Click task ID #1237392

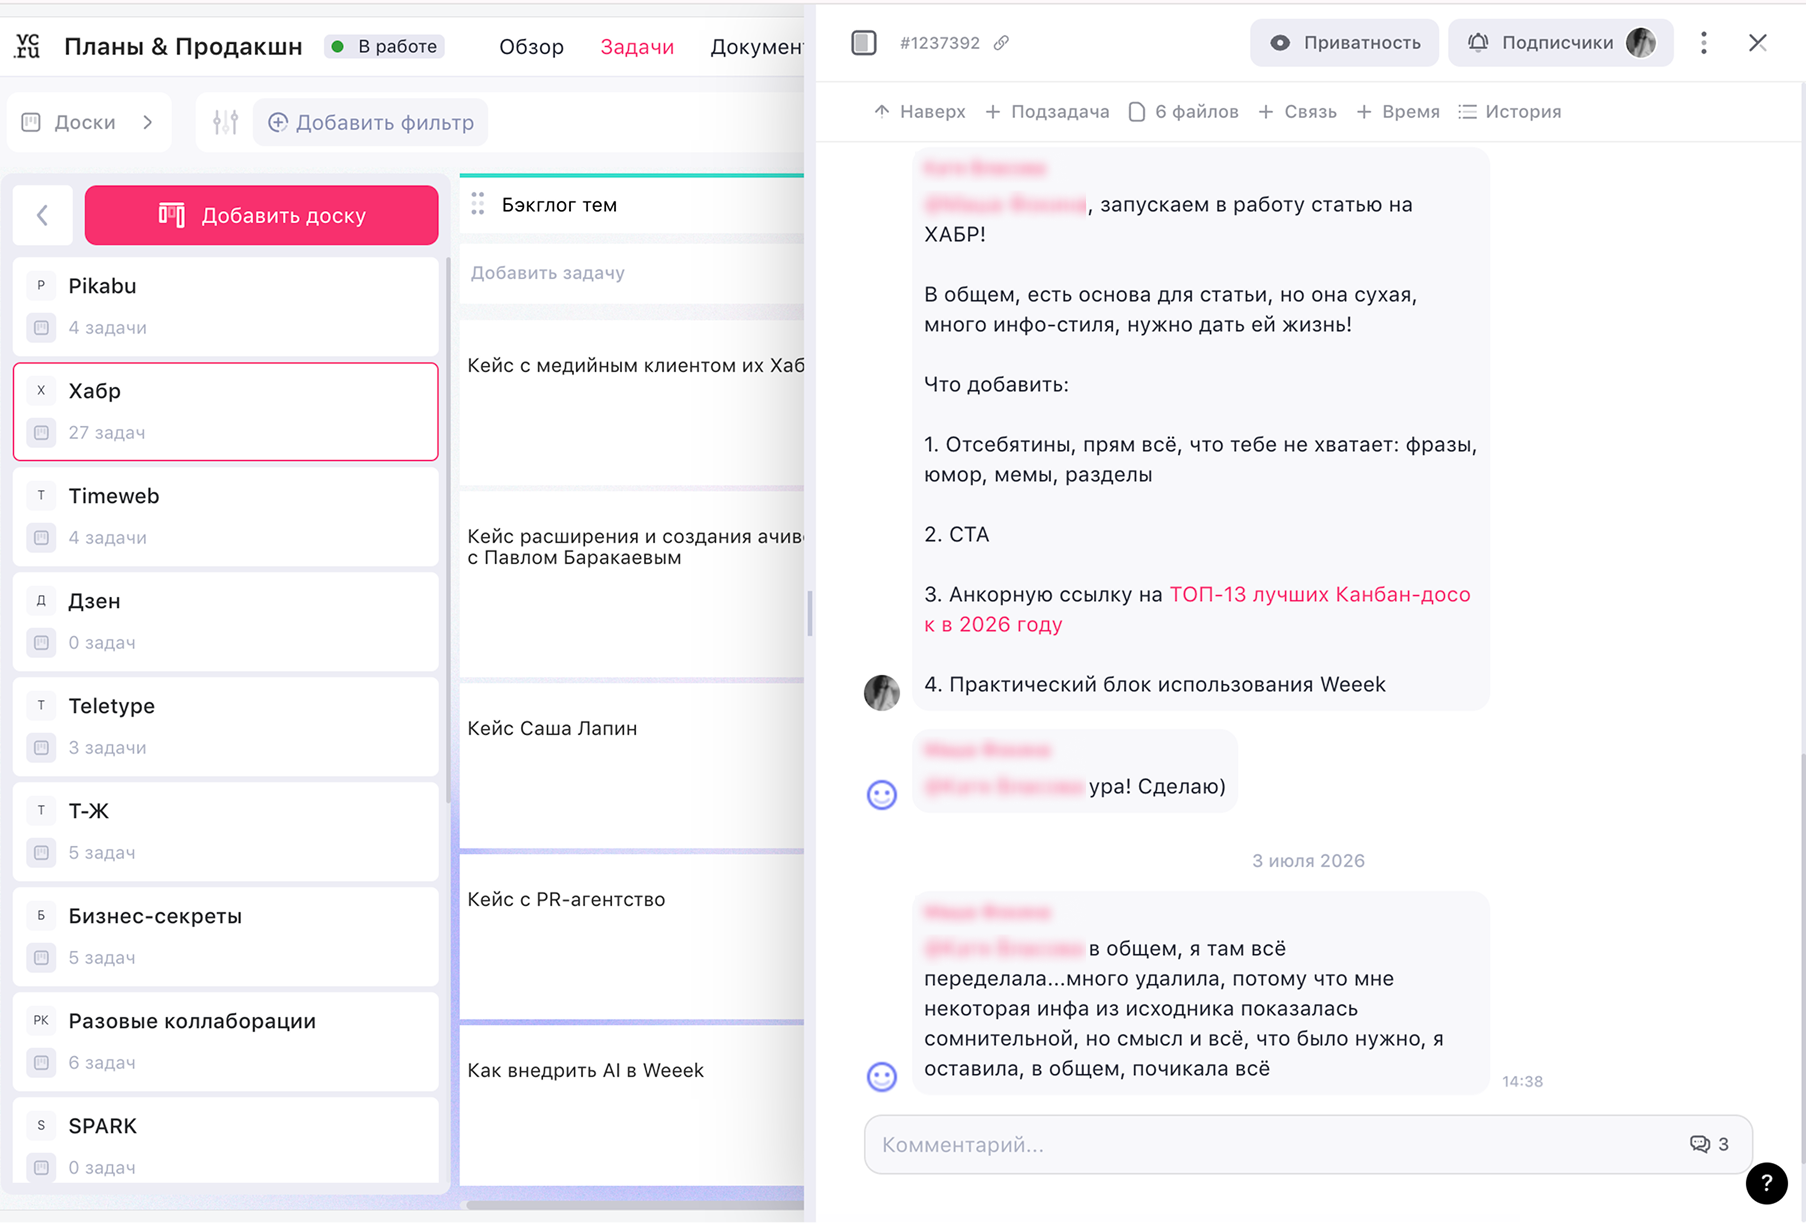pyautogui.click(x=939, y=43)
